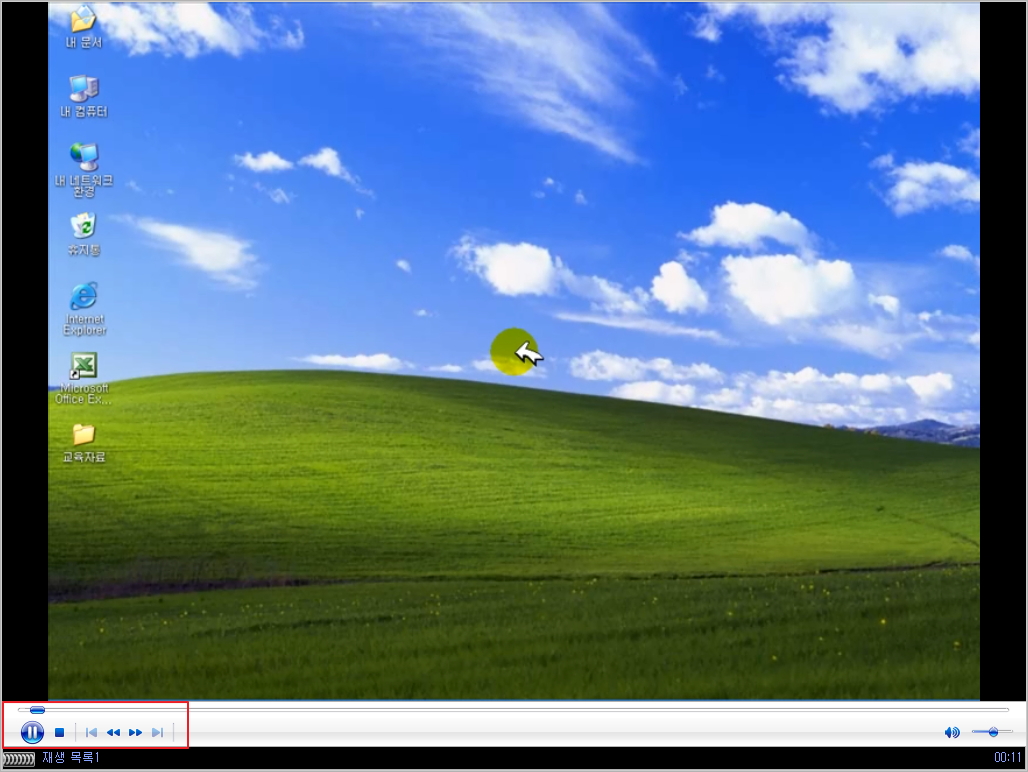This screenshot has height=772, width=1028.
Task: Click the 00:11 elapsed time display
Action: pos(1008,758)
